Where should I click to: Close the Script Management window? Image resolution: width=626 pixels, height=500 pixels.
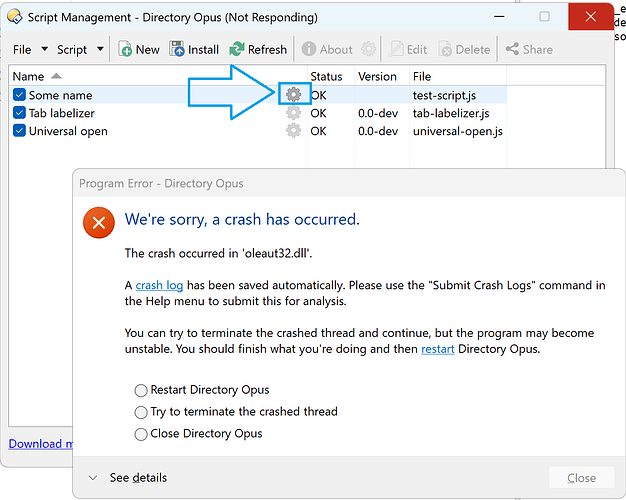point(590,17)
